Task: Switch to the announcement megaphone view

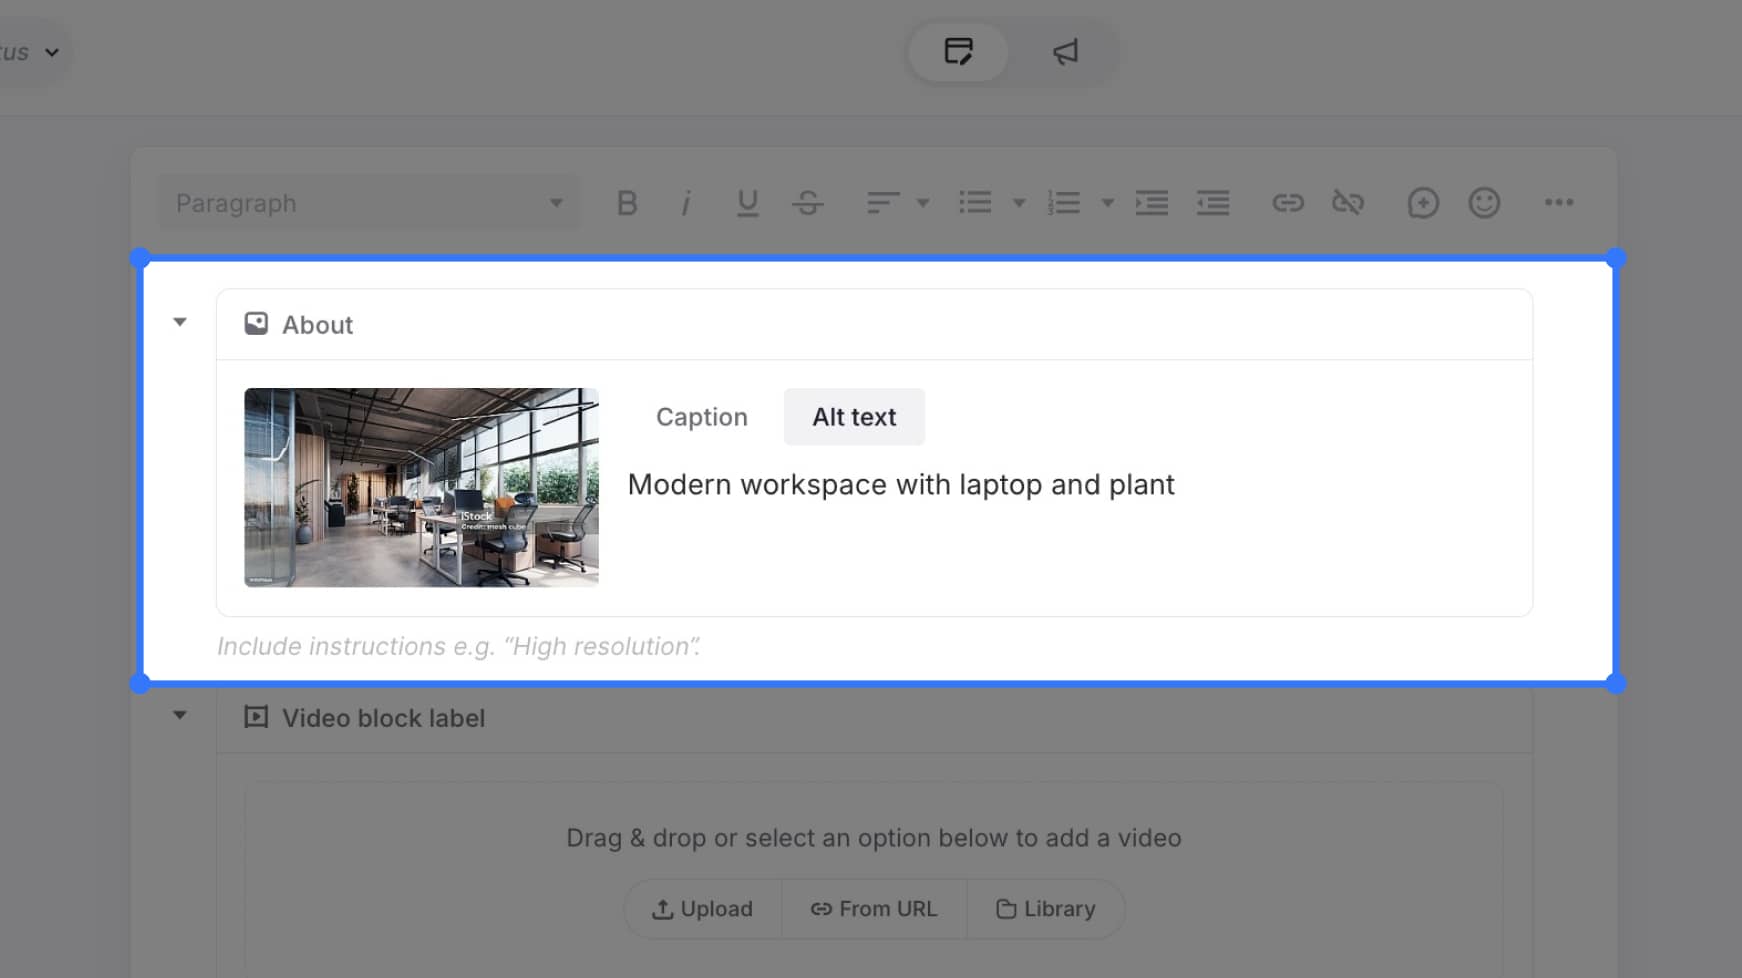Action: (1065, 52)
